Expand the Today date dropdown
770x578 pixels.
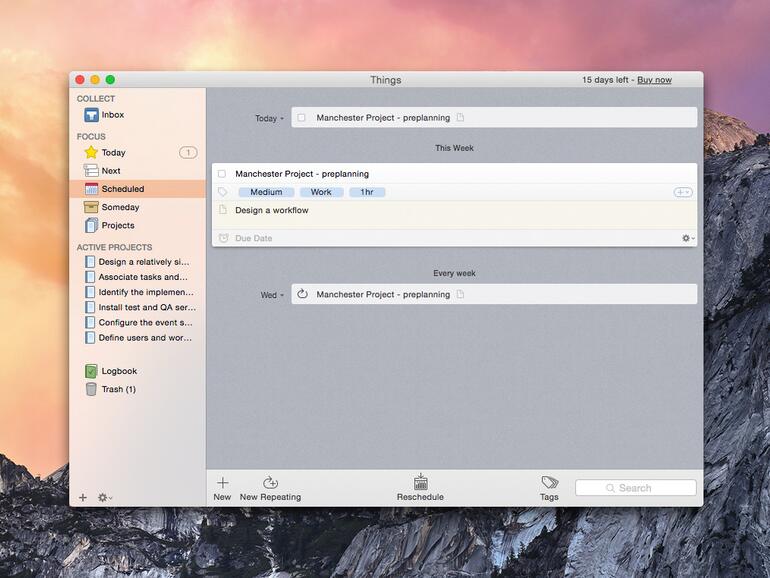click(269, 118)
